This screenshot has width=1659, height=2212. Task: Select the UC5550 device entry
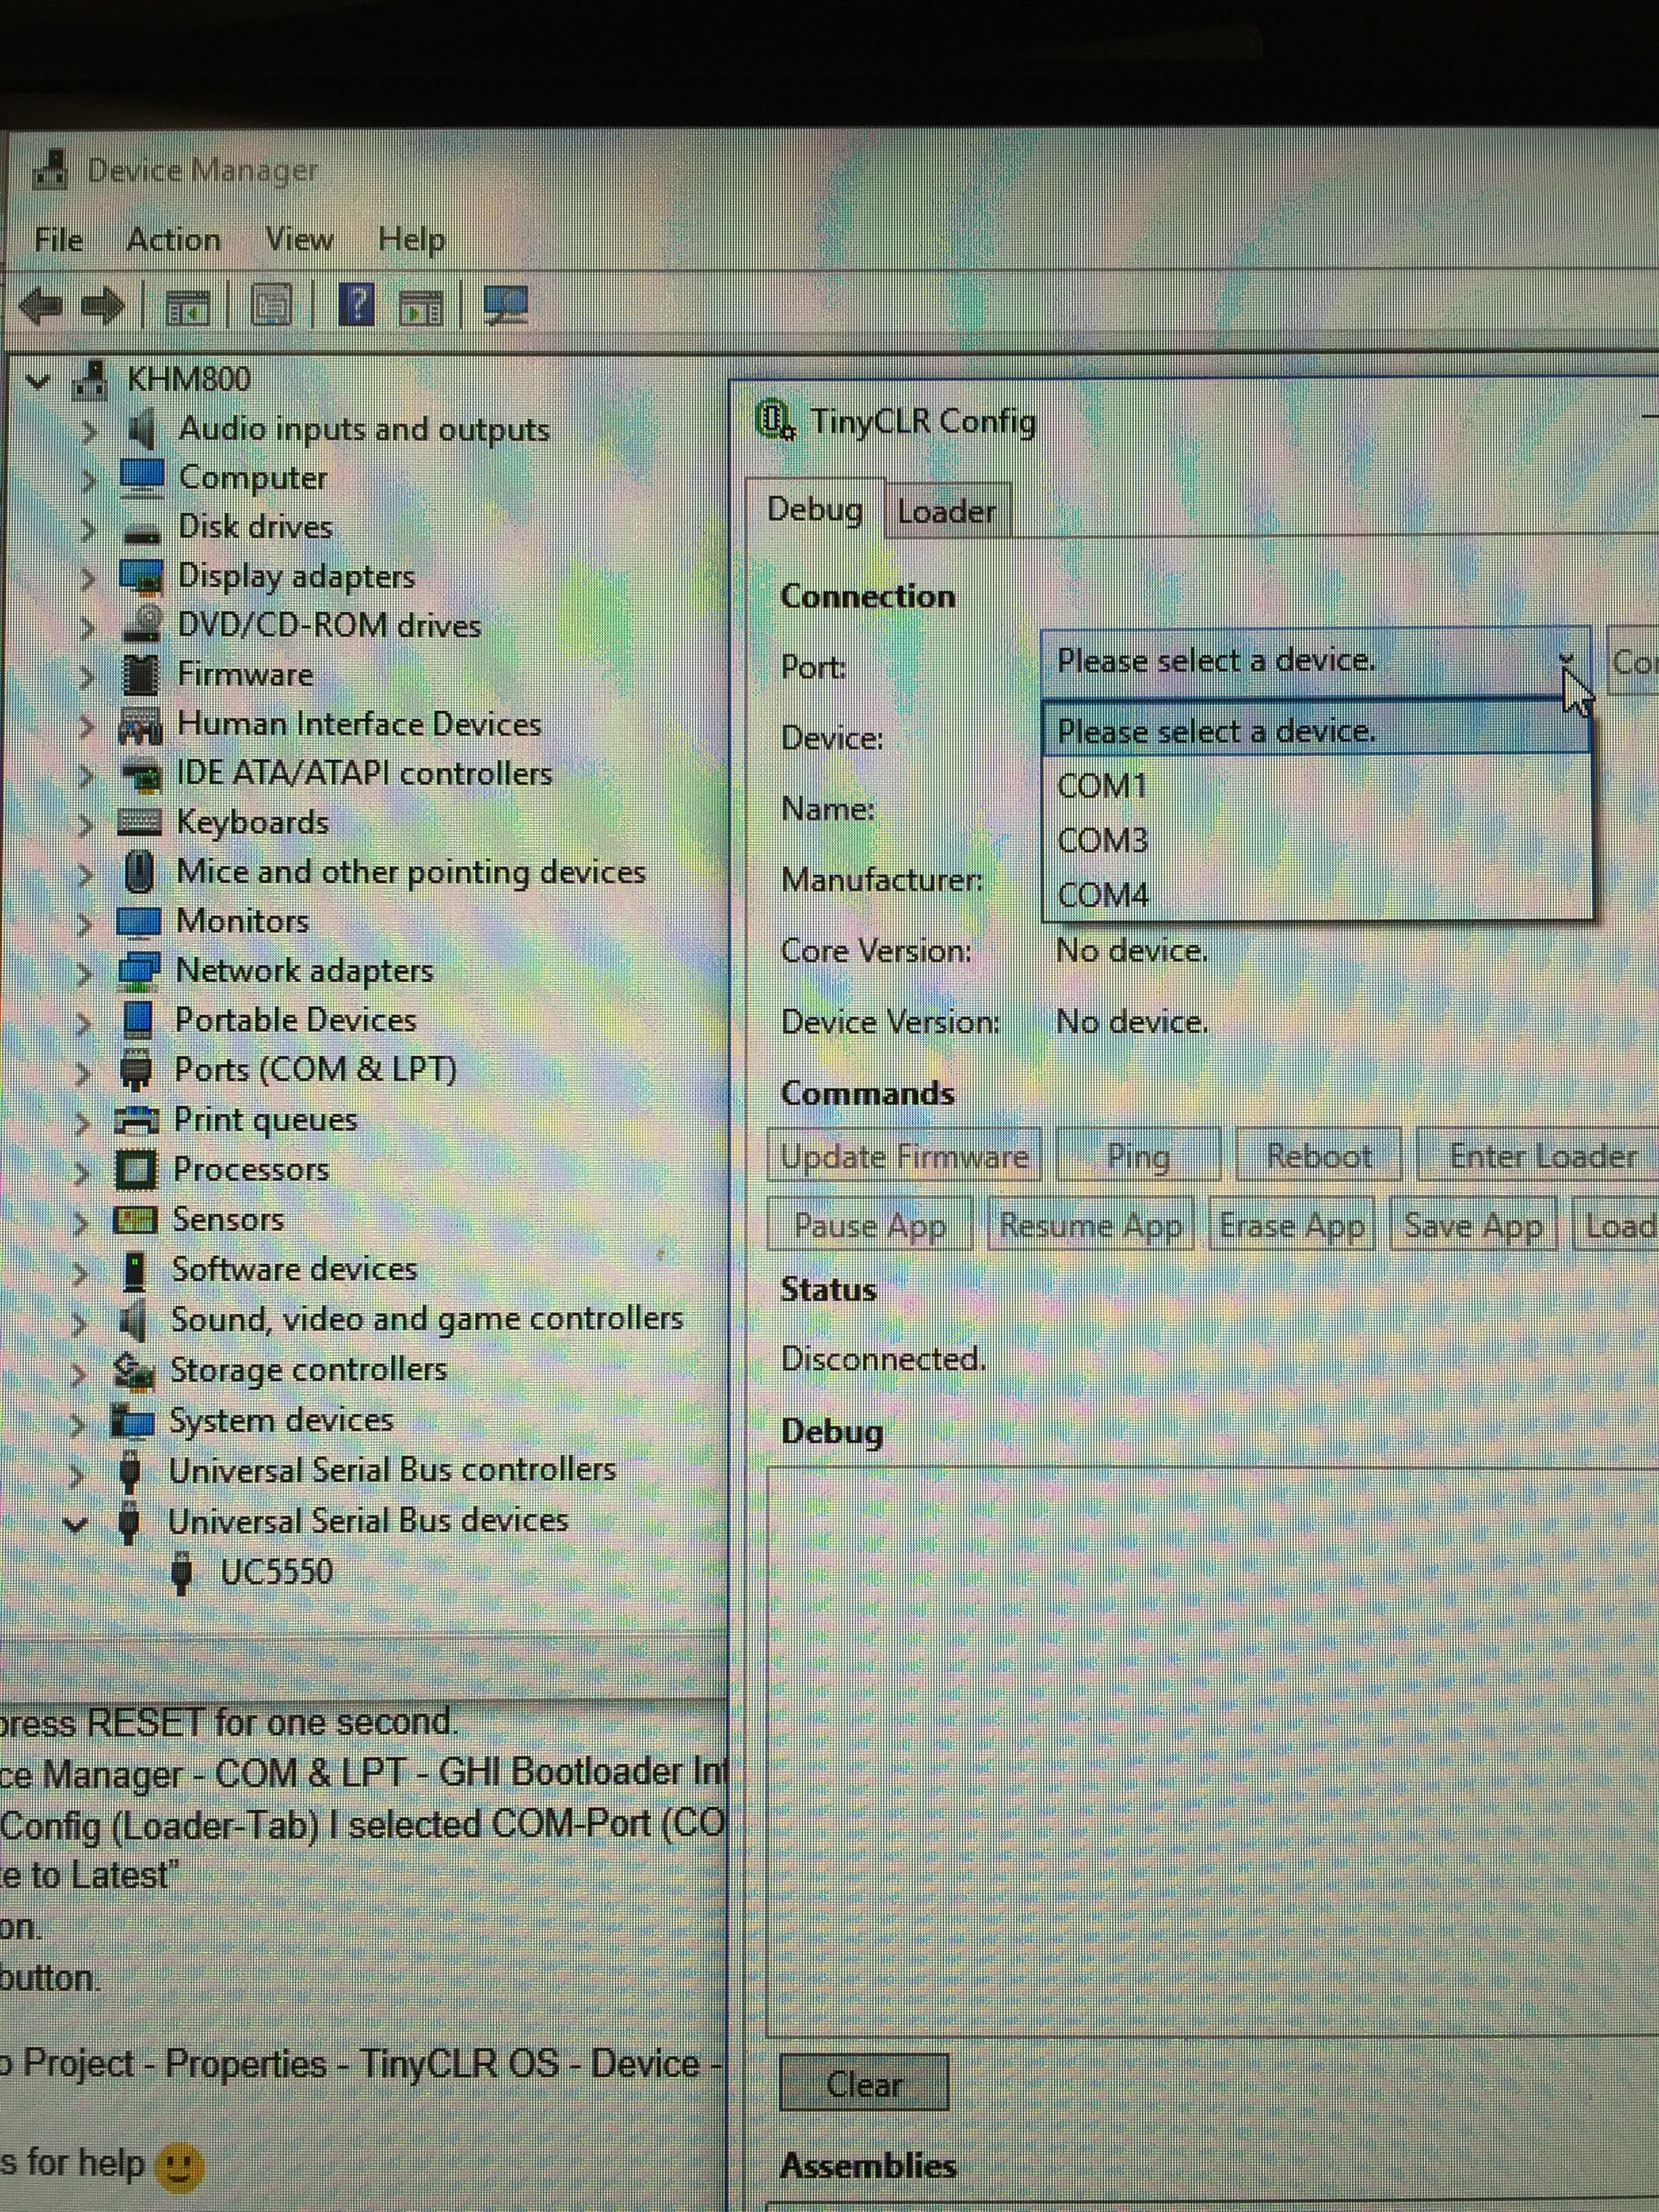pos(276,1572)
